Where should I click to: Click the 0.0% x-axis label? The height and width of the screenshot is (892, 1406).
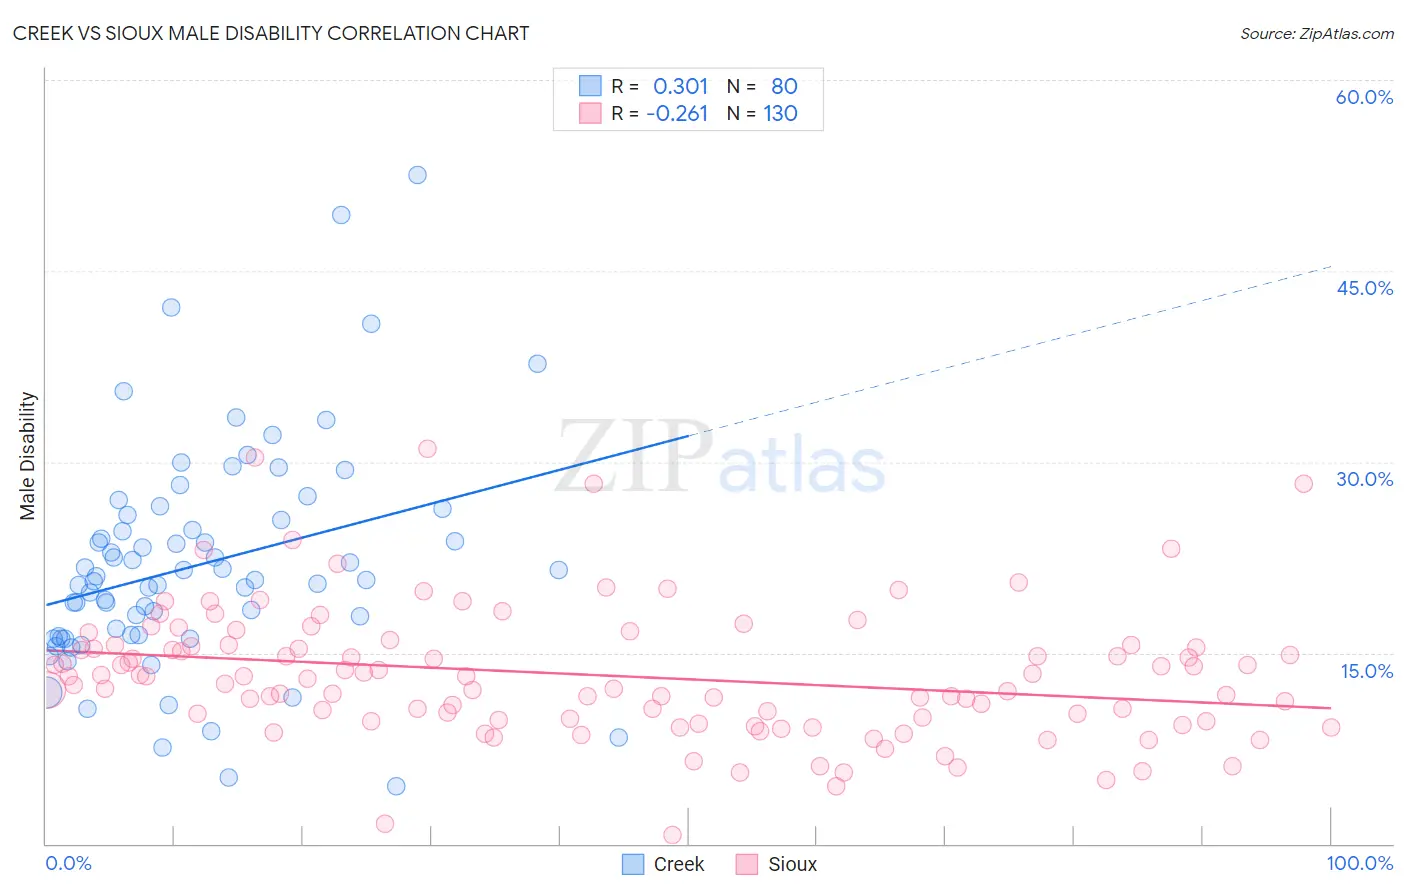68,863
